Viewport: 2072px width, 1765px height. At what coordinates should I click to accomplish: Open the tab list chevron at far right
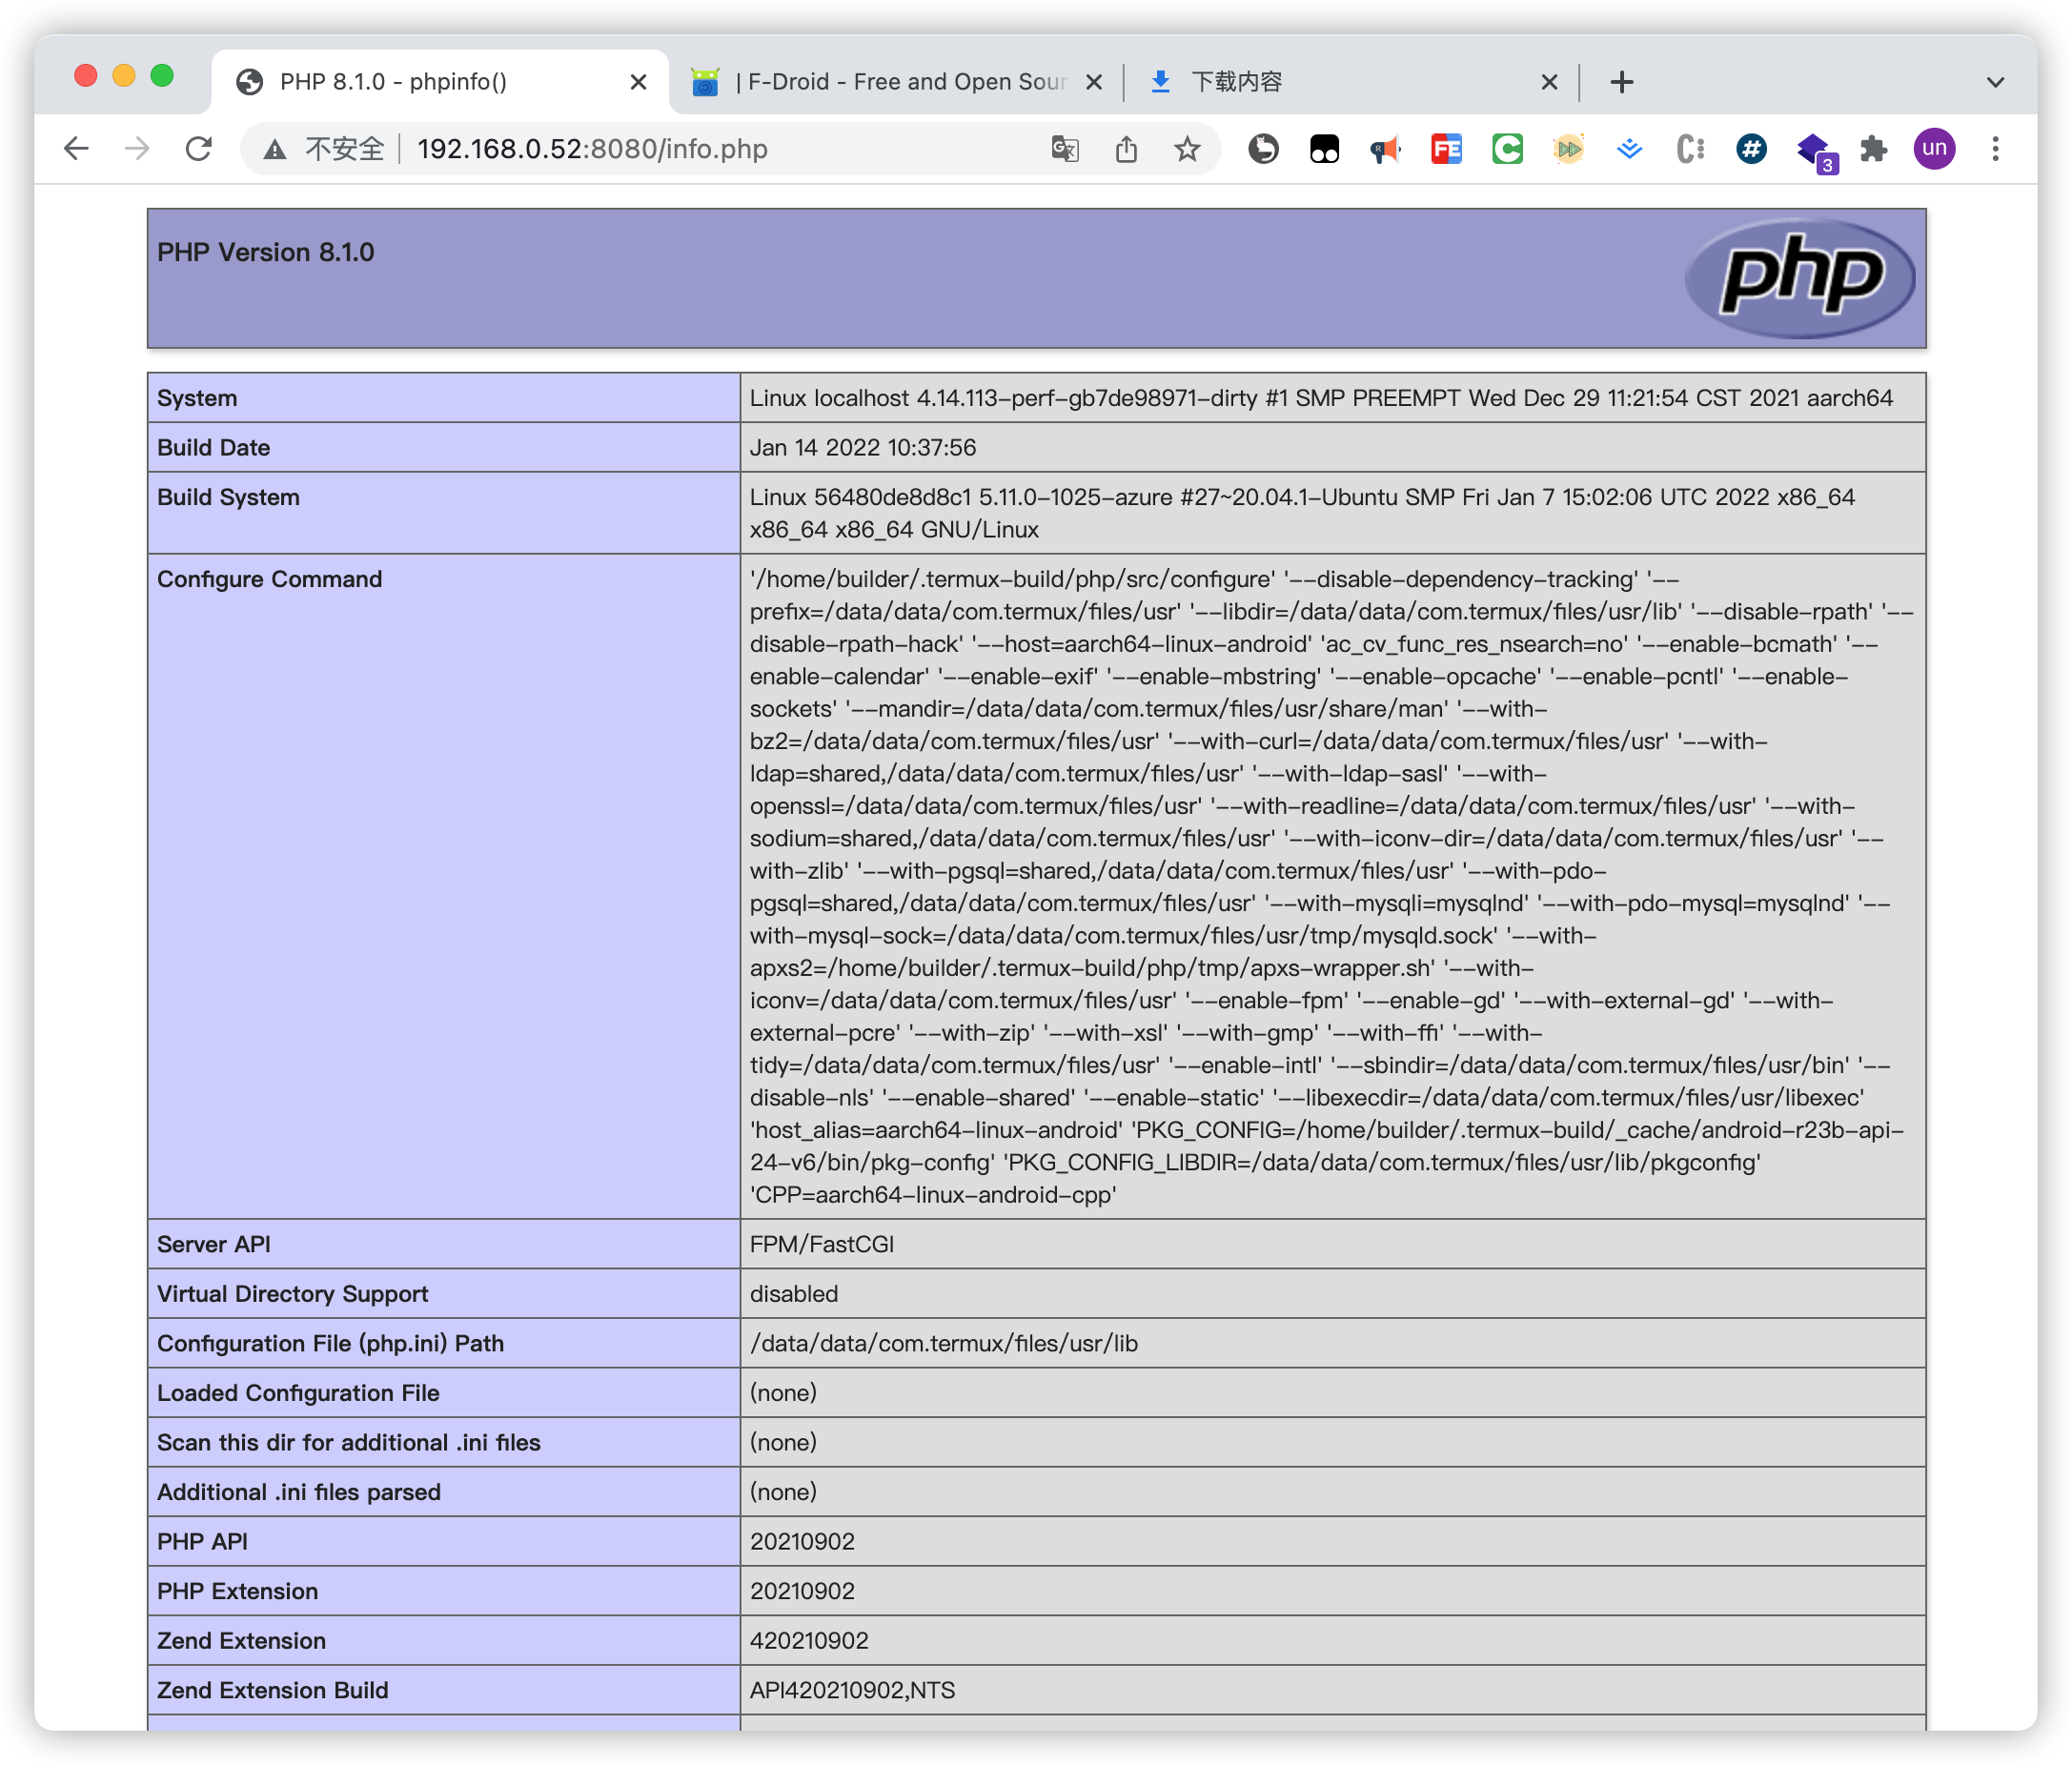pos(1995,82)
